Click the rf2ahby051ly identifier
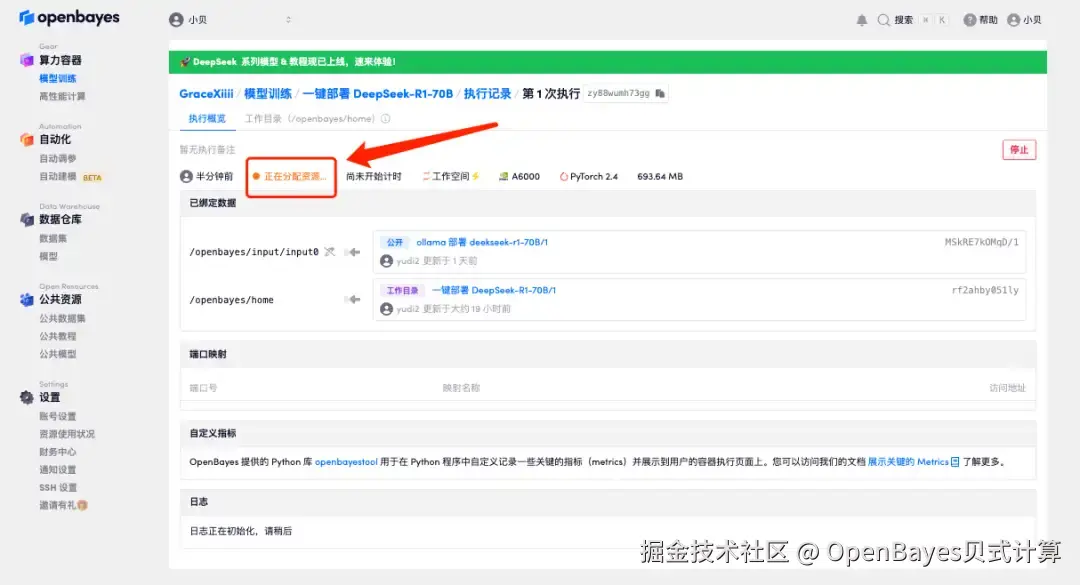The image size is (1080, 585). (x=985, y=291)
